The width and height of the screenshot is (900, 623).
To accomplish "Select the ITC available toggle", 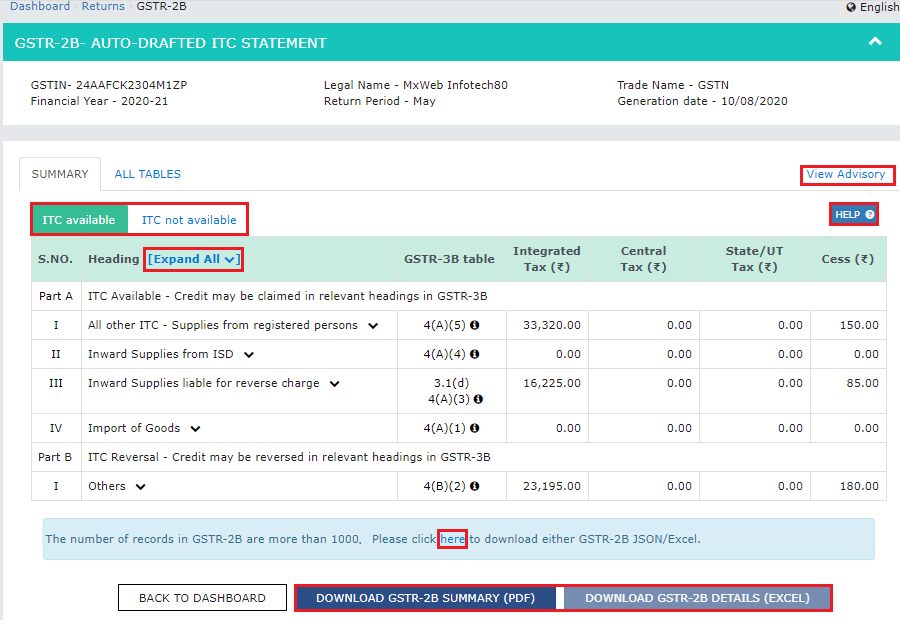I will click(x=78, y=218).
